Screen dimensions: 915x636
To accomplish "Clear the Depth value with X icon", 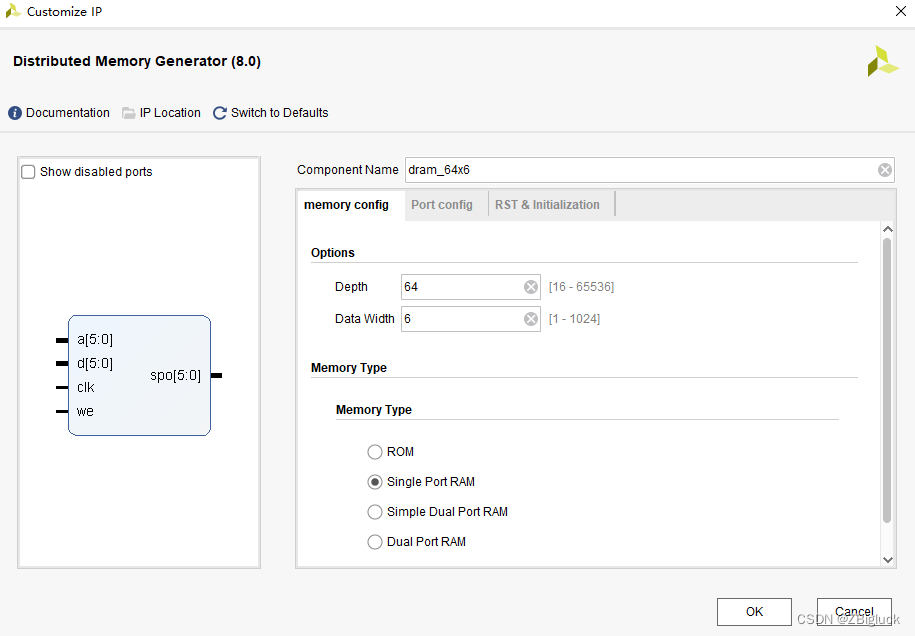I will pyautogui.click(x=531, y=287).
